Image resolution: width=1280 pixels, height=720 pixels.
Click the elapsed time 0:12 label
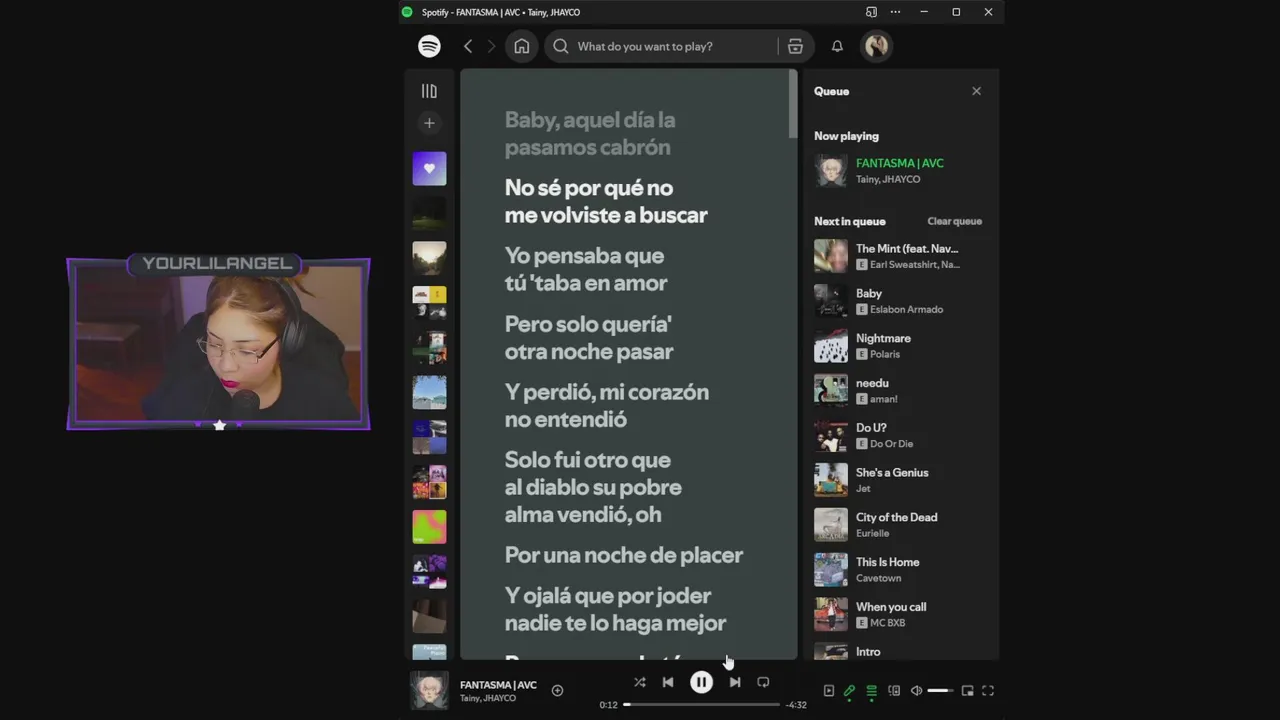[x=608, y=705]
